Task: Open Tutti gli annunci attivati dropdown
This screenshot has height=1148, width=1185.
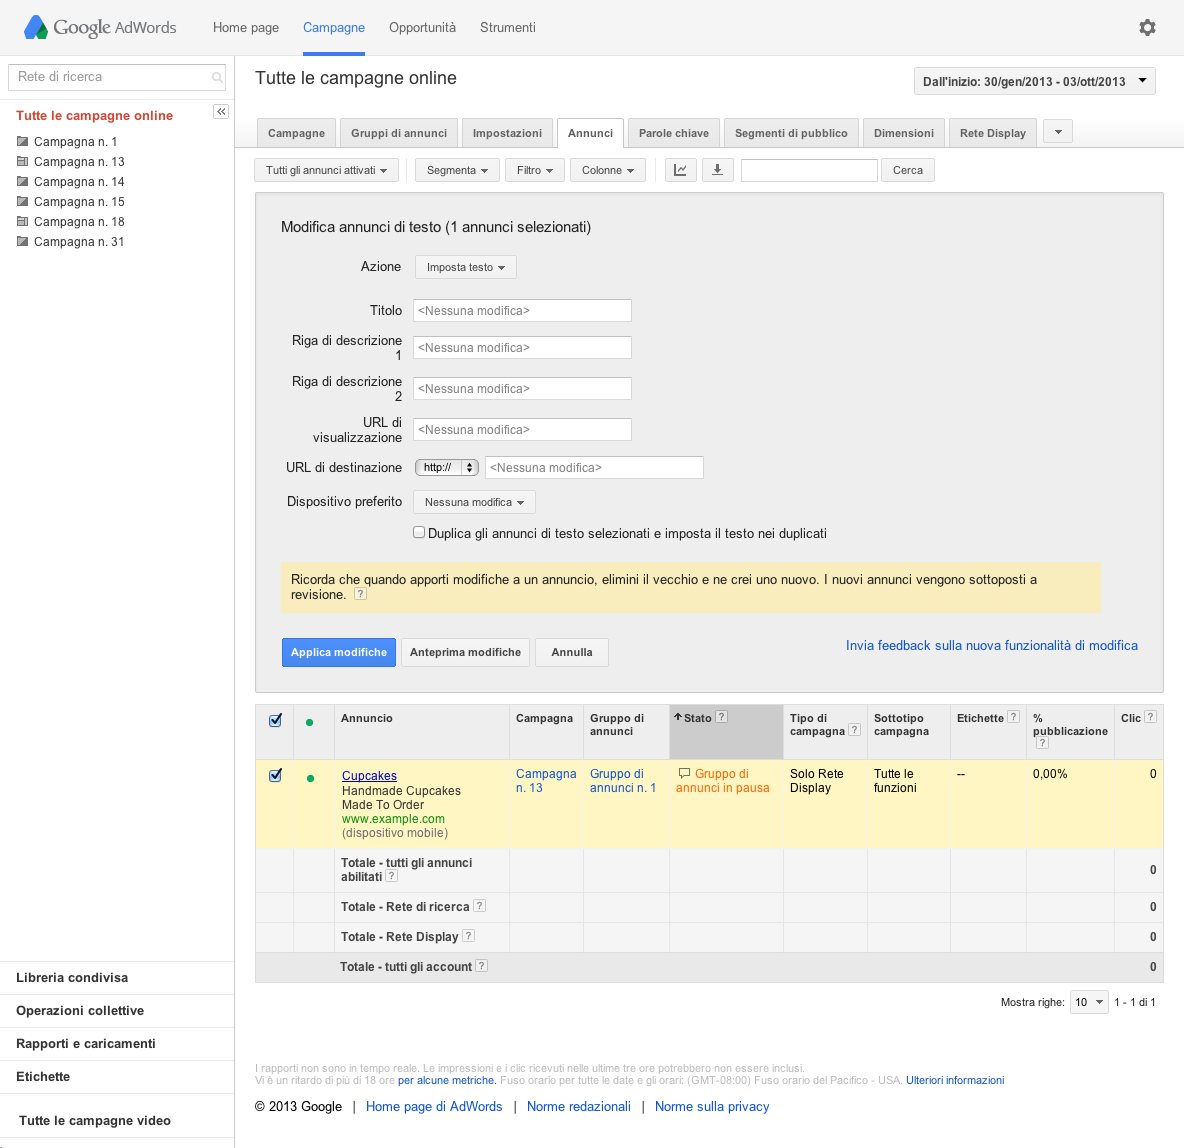Action: coord(326,170)
